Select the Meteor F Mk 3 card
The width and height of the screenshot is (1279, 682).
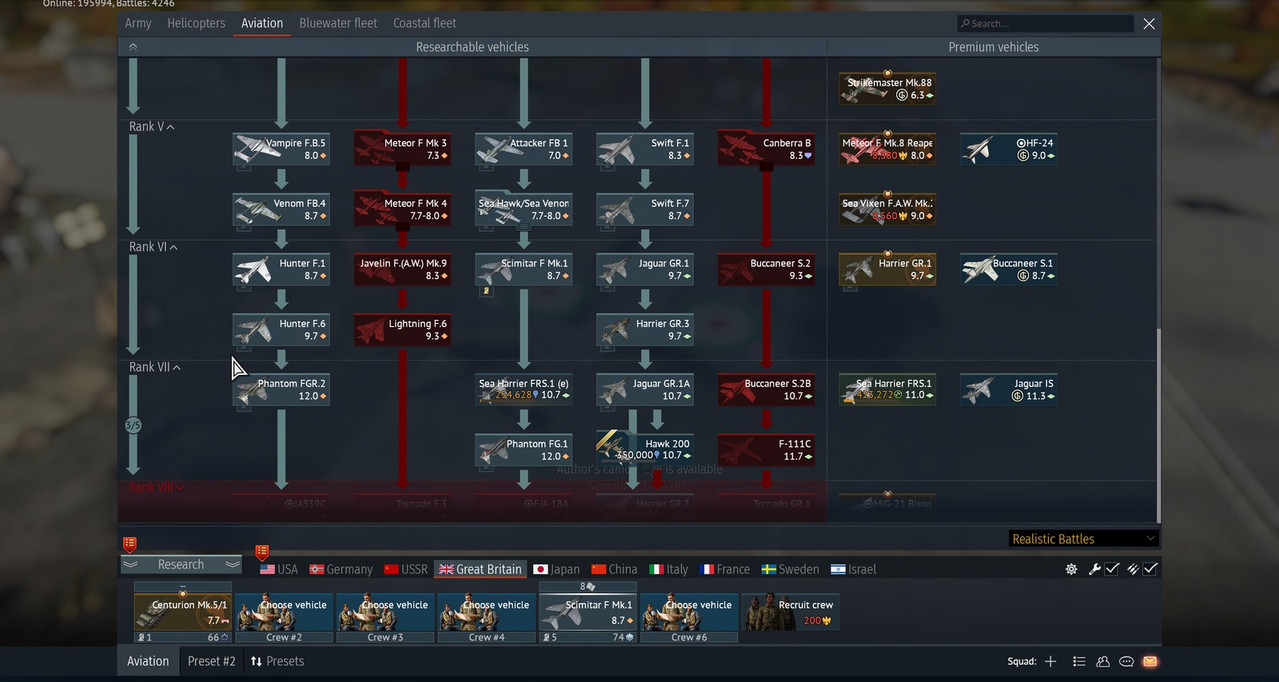(402, 149)
